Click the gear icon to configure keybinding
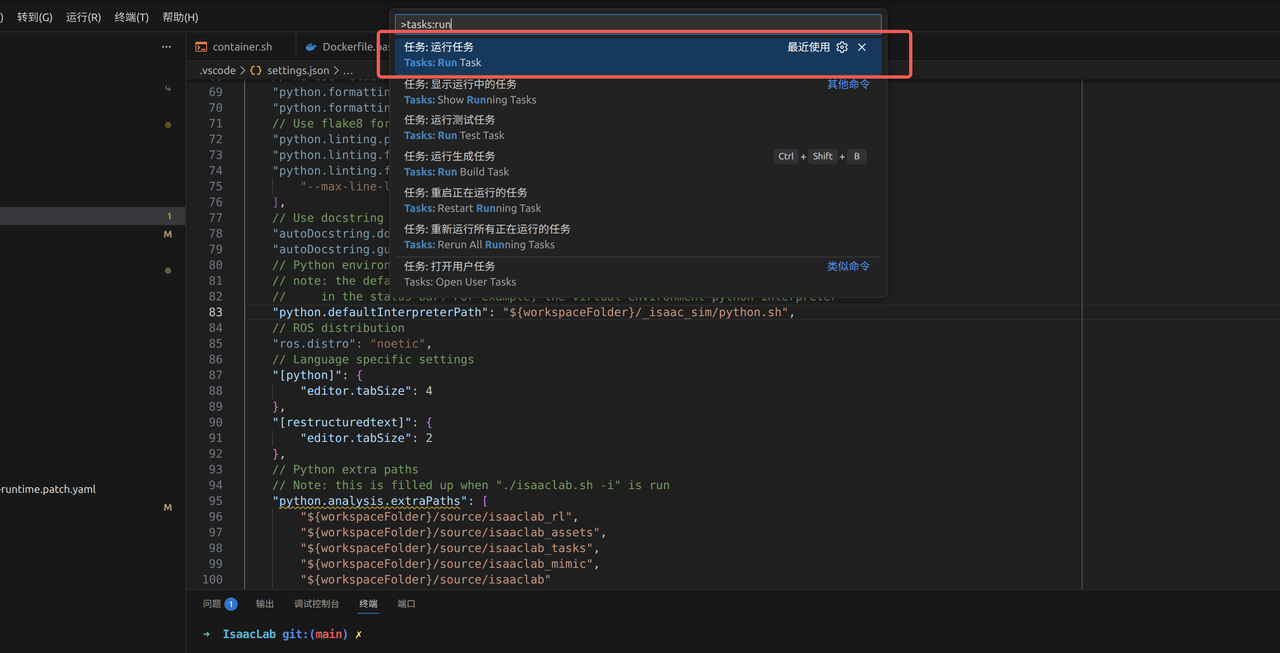This screenshot has height=653, width=1280. (842, 47)
